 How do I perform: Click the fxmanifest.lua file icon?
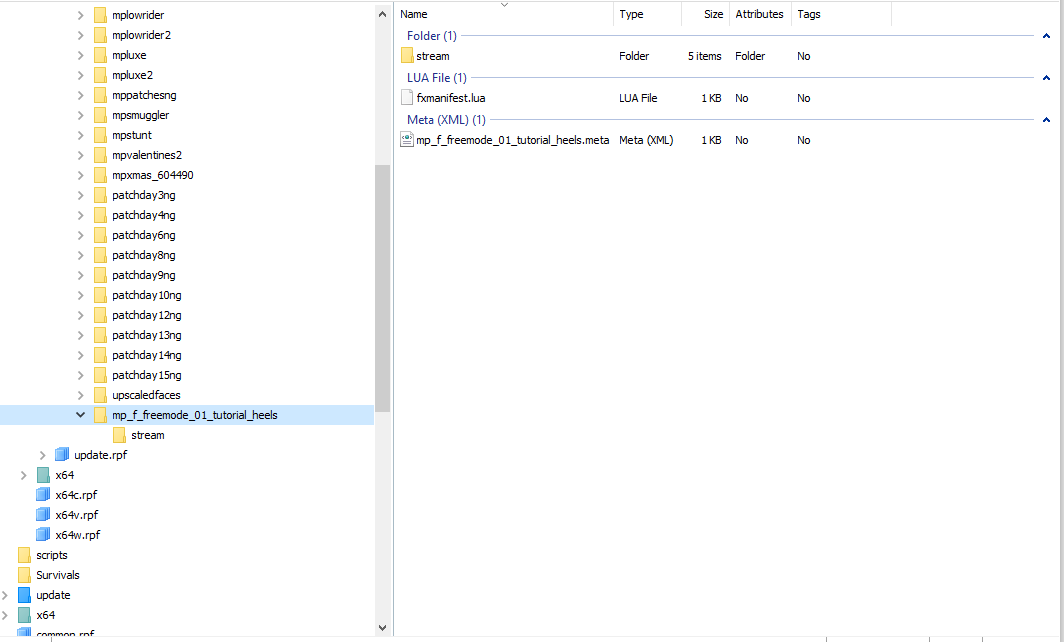point(407,98)
